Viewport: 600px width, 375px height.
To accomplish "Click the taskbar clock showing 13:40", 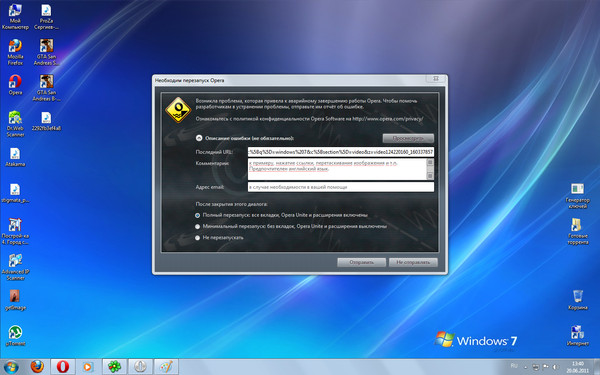I will coord(578,367).
